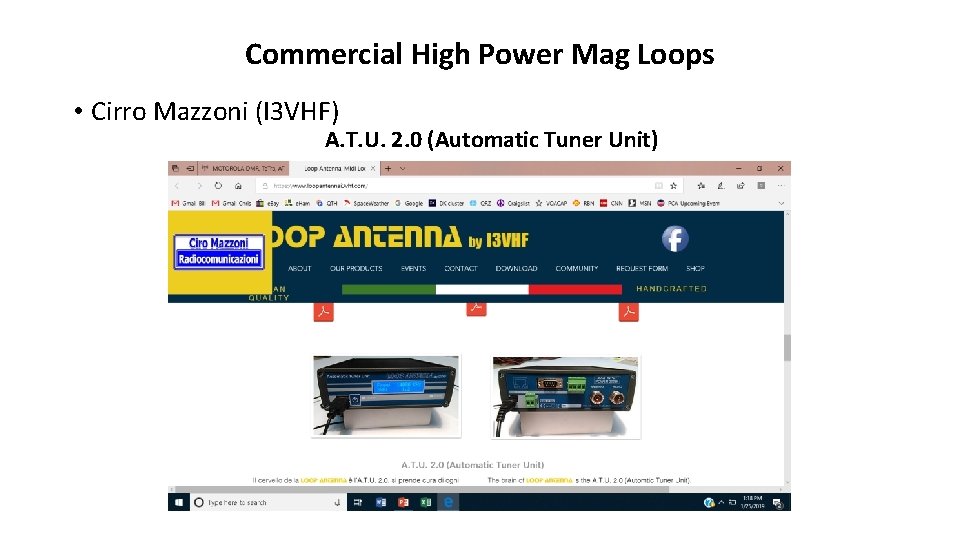
Task: Open the MSN bookmark
Action: [x=640, y=203]
